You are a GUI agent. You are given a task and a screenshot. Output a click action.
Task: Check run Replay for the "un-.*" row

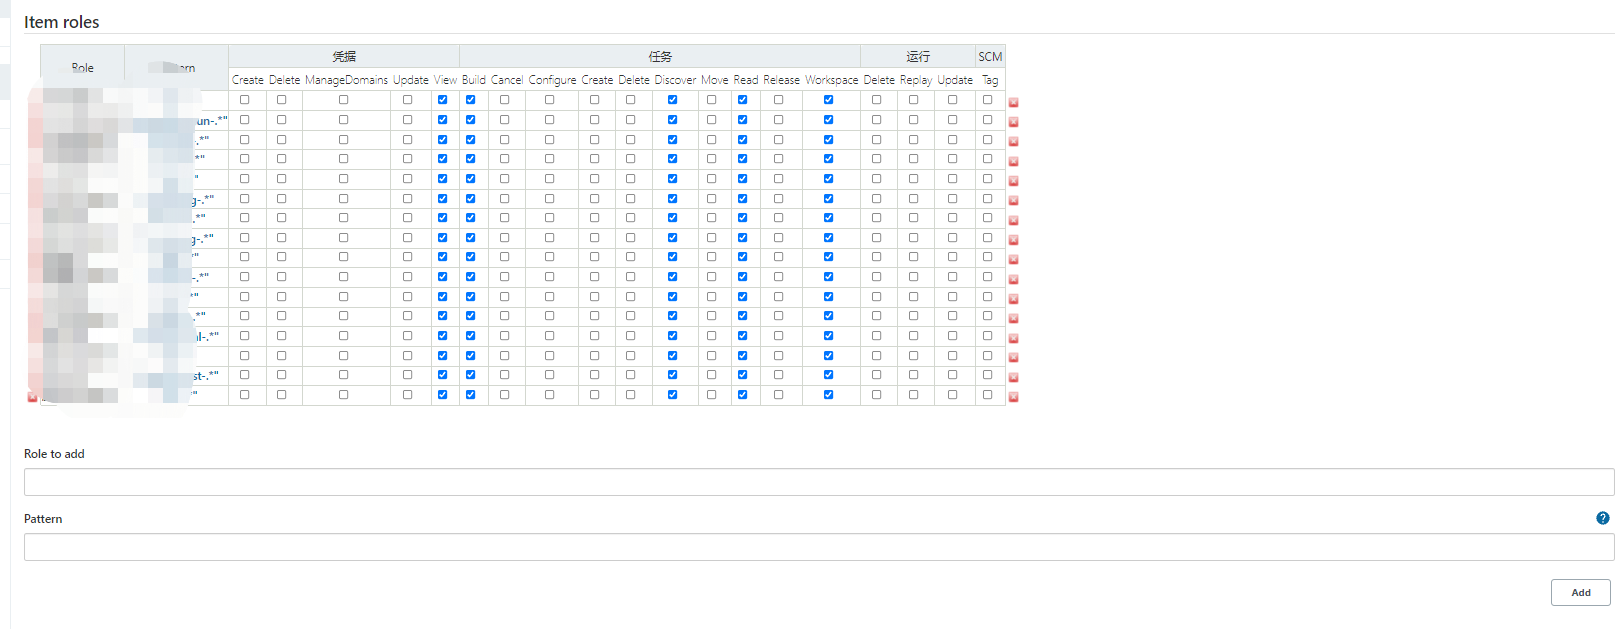tap(913, 120)
